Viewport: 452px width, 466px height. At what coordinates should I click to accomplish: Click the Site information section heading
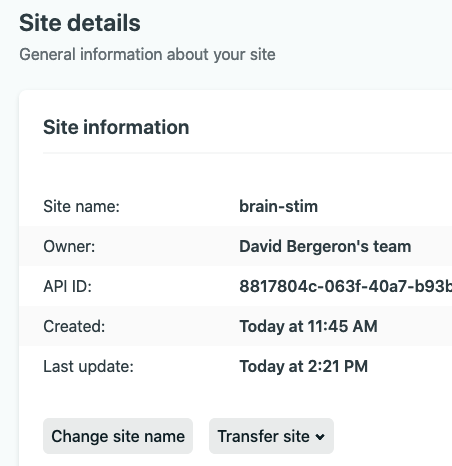116,127
